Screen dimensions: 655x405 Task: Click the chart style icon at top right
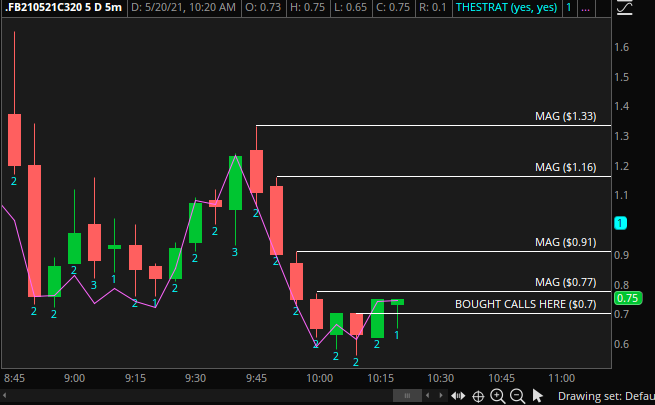[x=625, y=8]
